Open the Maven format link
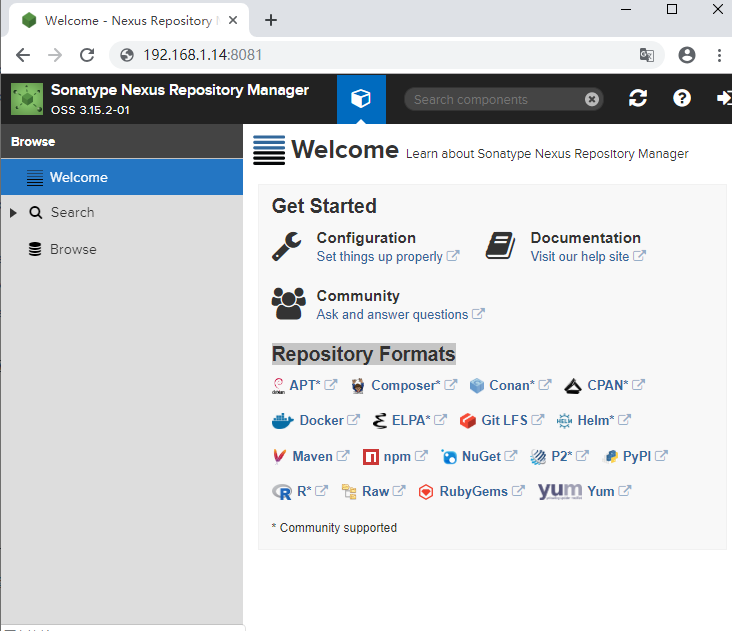The width and height of the screenshot is (732, 631). pos(312,456)
